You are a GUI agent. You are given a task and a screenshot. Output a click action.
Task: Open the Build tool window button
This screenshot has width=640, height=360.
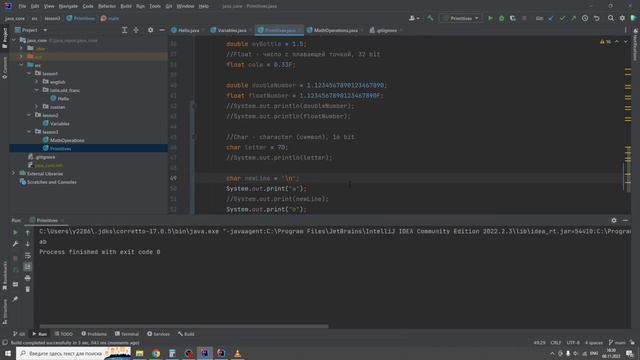(x=186, y=334)
